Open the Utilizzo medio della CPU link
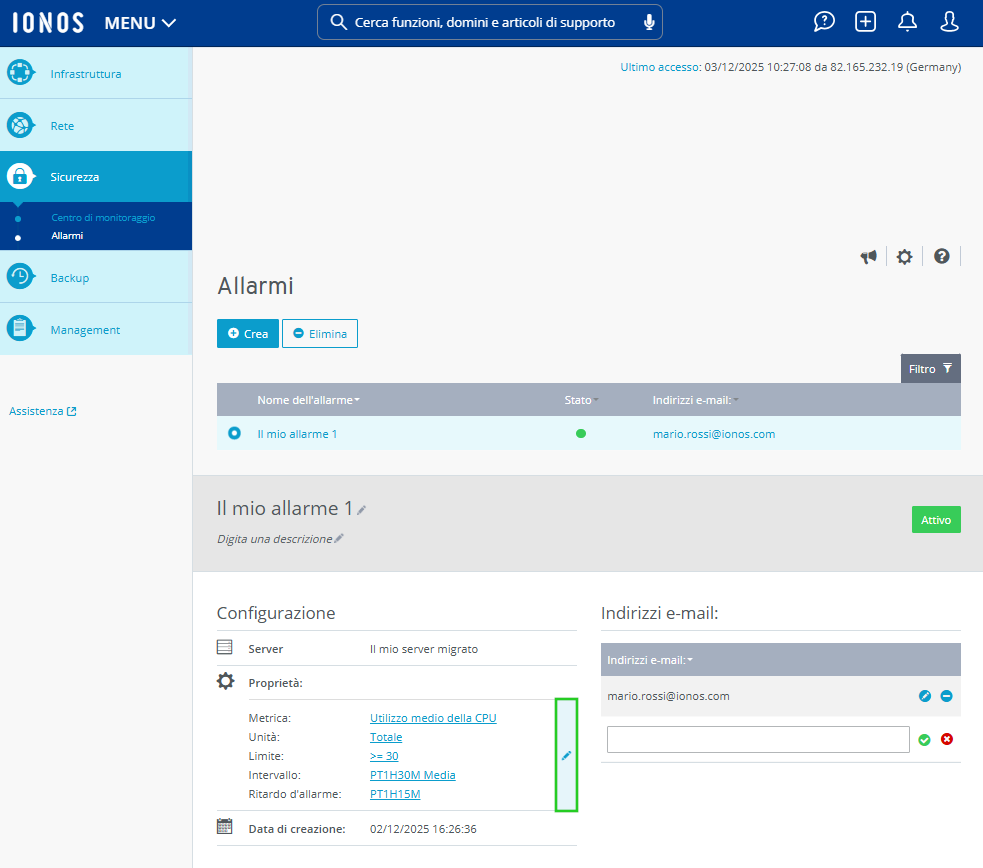 coord(433,718)
